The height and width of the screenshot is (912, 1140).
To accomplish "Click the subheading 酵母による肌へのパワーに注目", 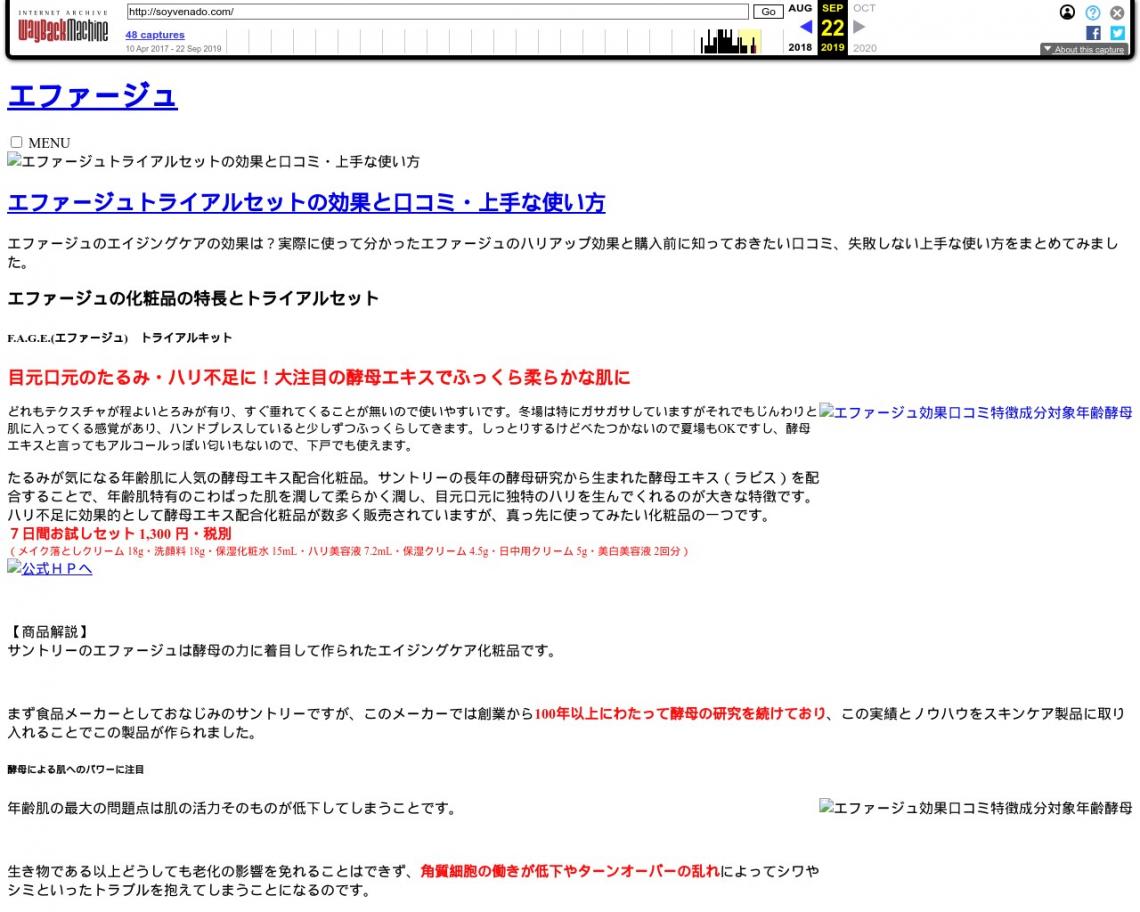I will [x=76, y=769].
